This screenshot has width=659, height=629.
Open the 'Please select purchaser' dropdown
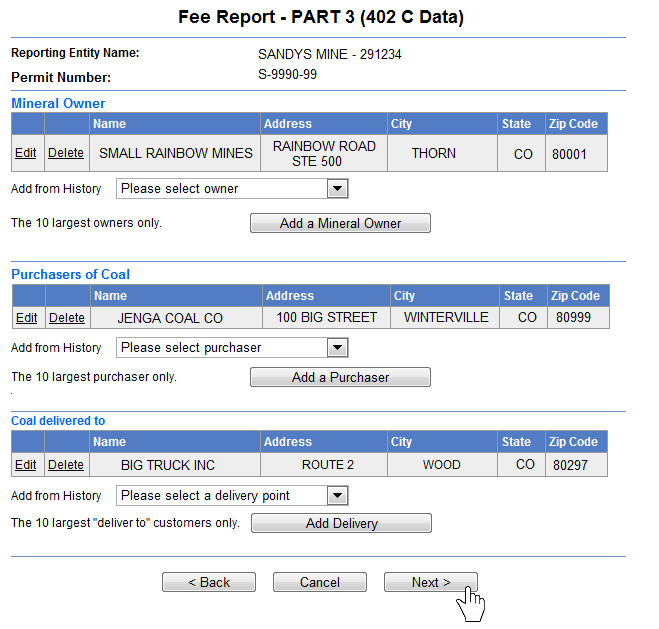click(232, 348)
